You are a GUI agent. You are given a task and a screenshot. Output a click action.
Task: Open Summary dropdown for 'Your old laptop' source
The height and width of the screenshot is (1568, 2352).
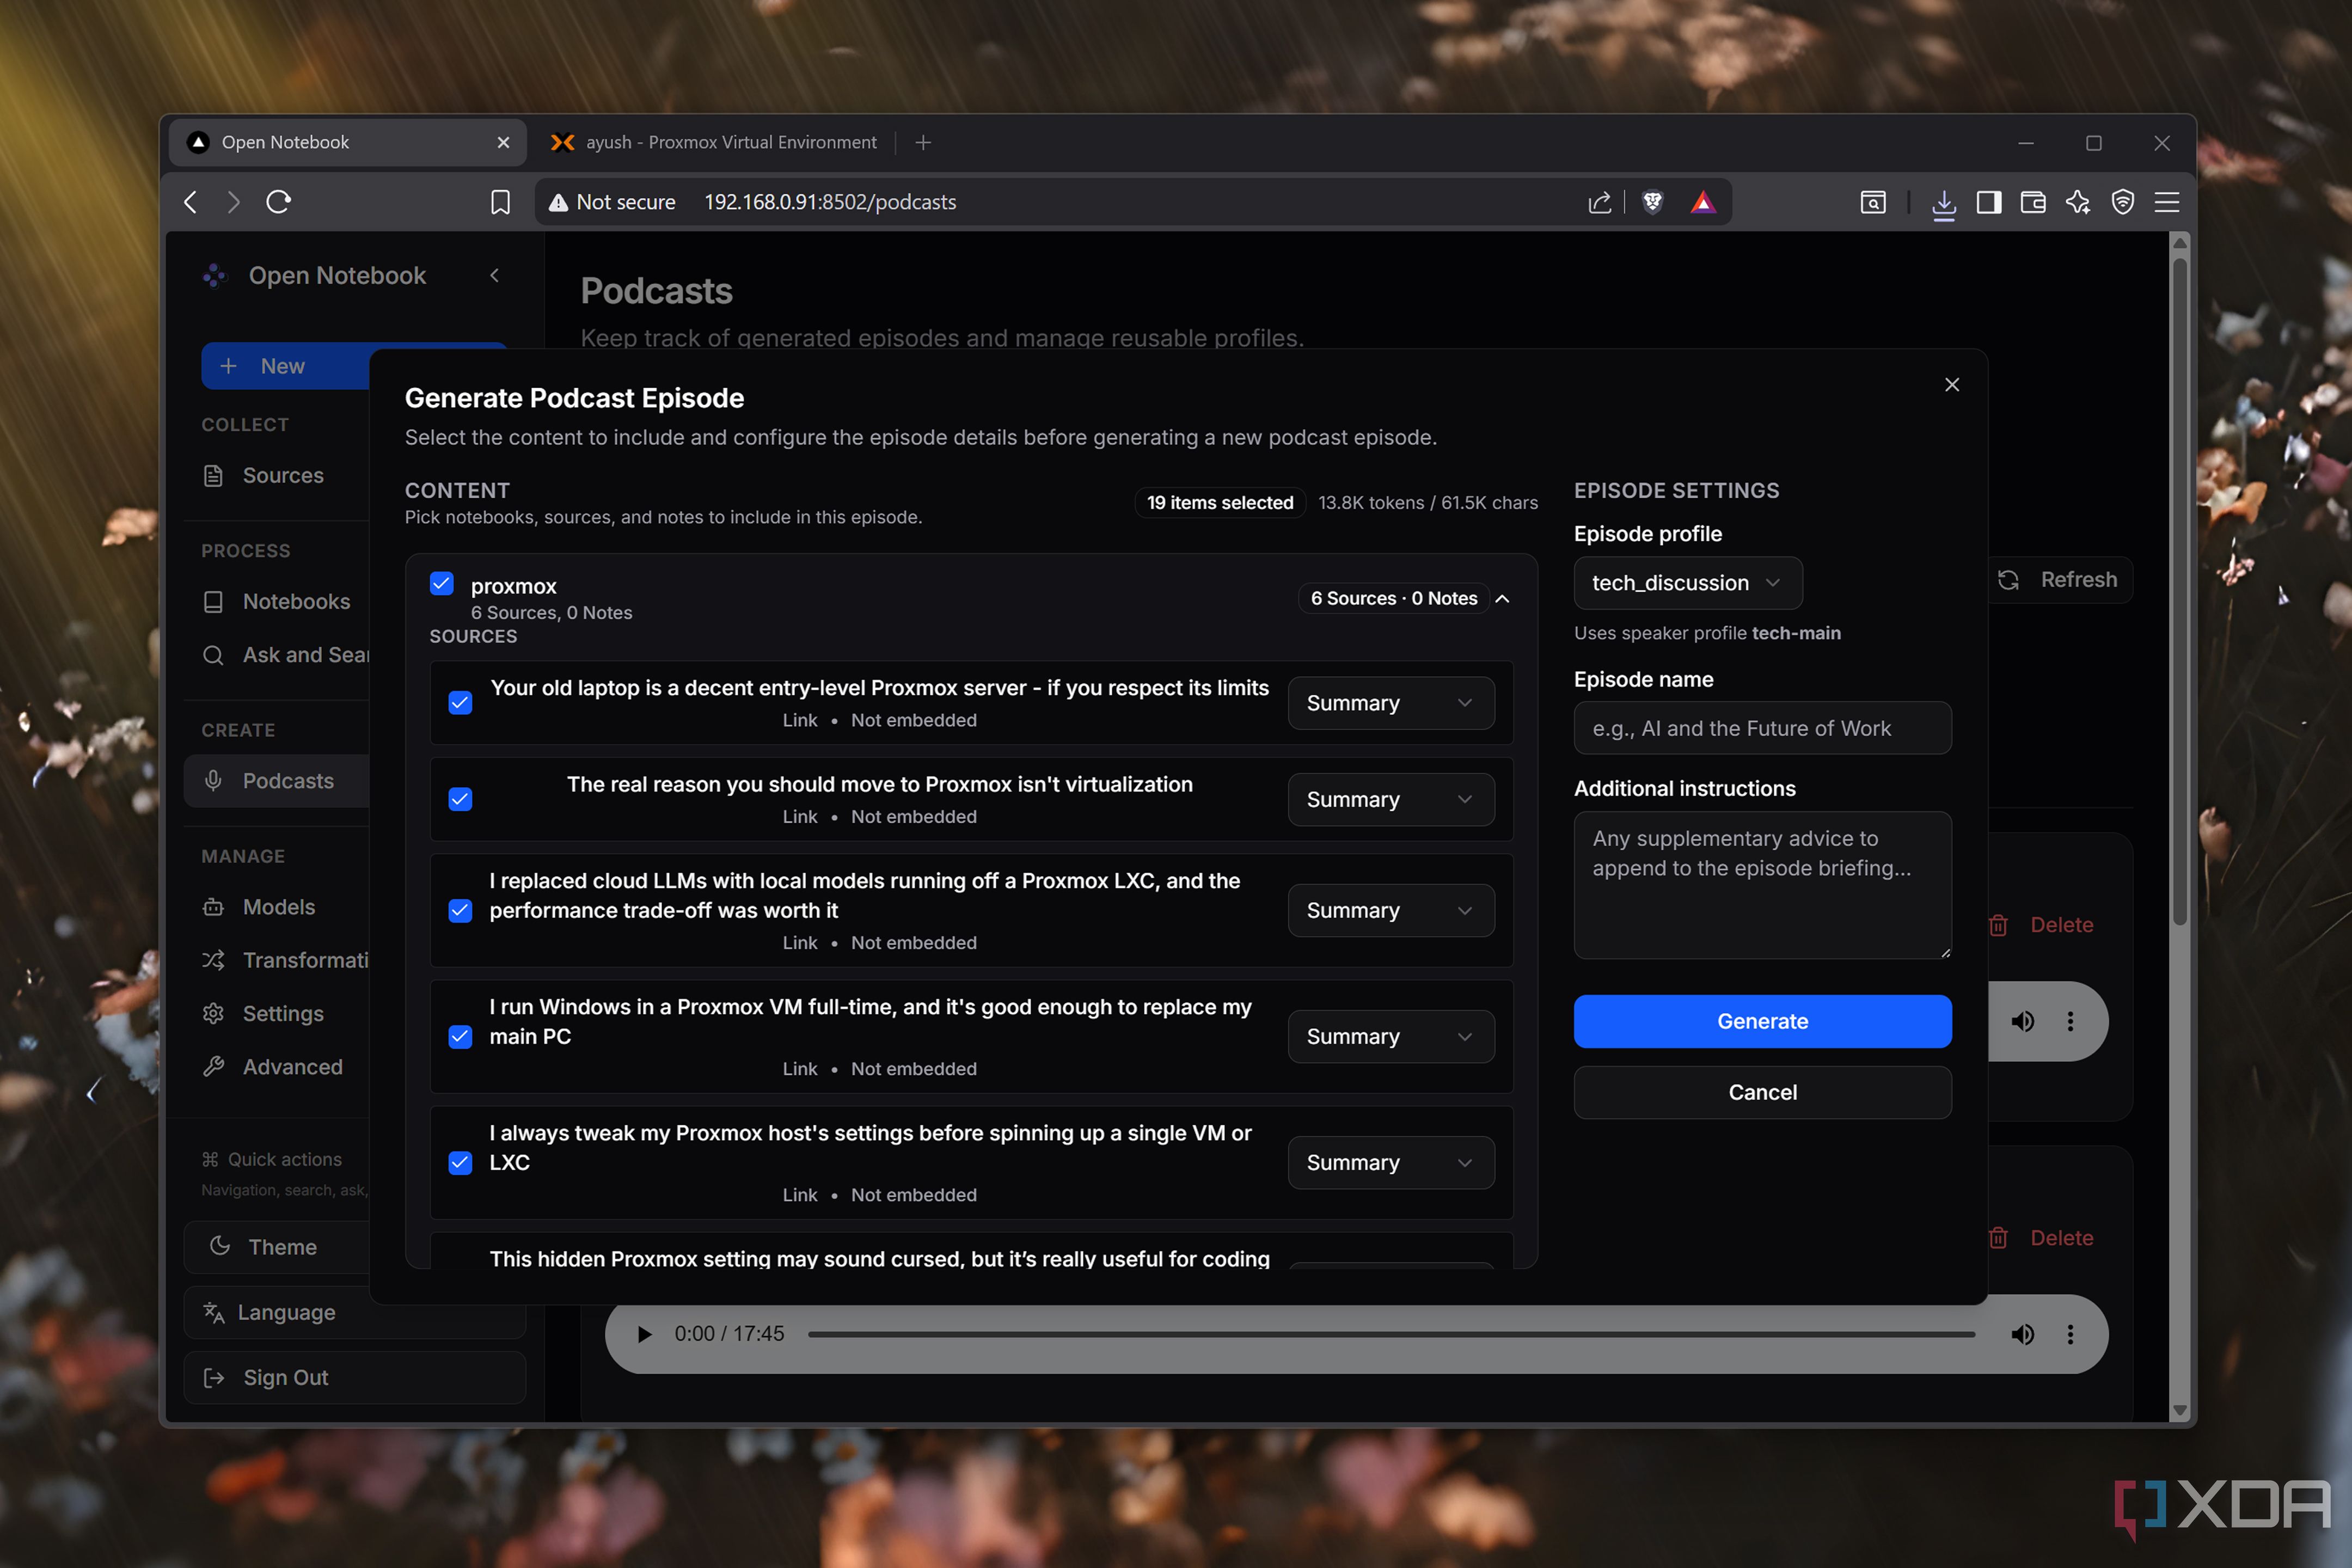pyautogui.click(x=1391, y=703)
